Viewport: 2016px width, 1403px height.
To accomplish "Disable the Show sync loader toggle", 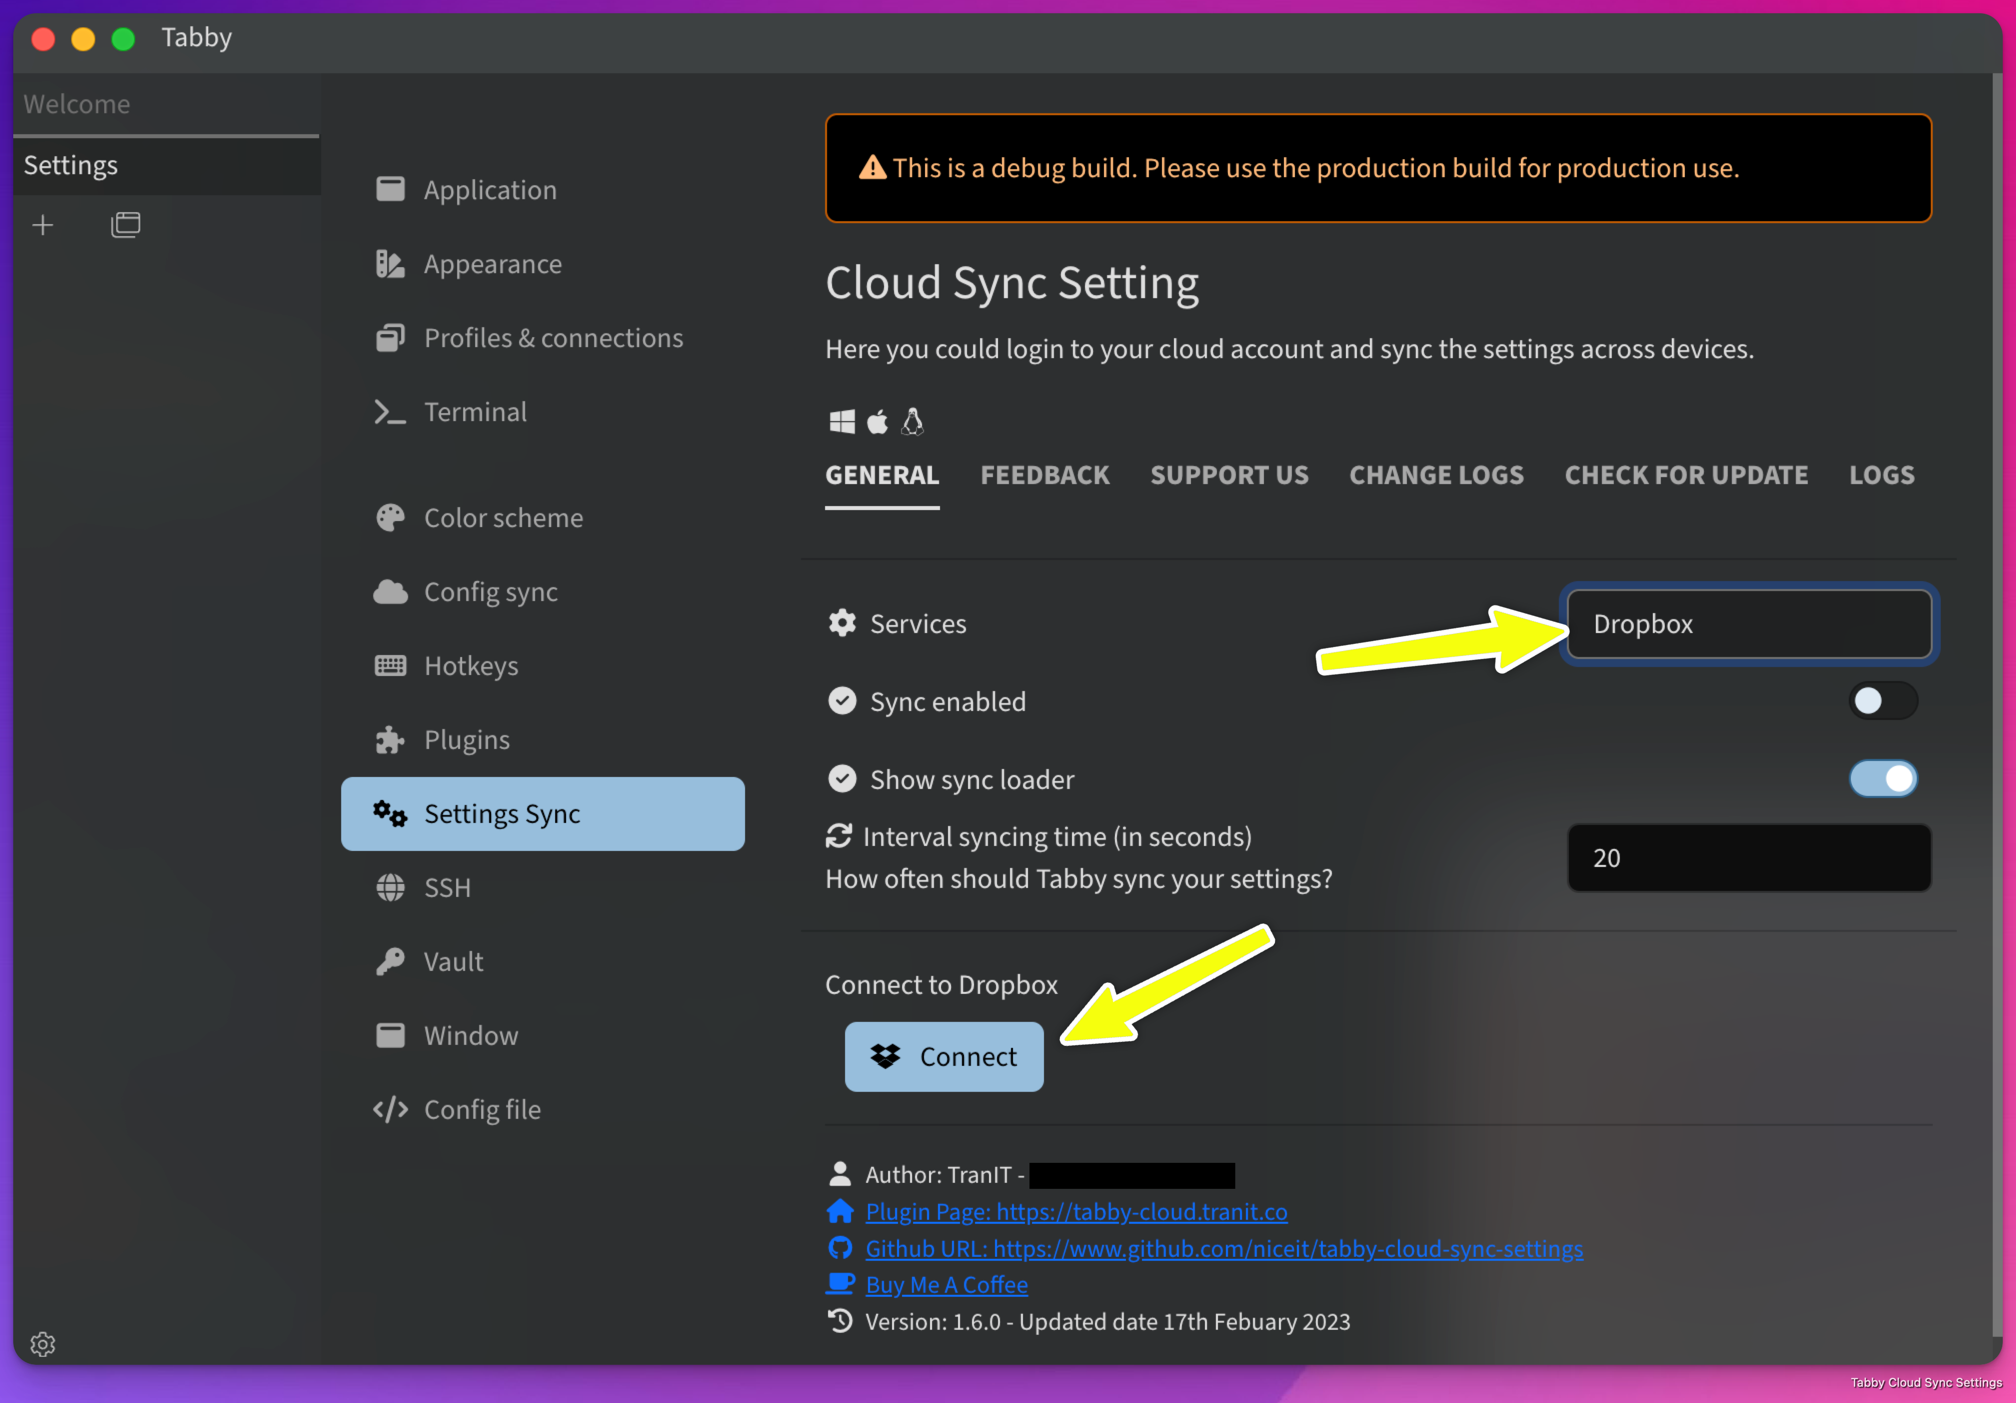I will pyautogui.click(x=1882, y=778).
